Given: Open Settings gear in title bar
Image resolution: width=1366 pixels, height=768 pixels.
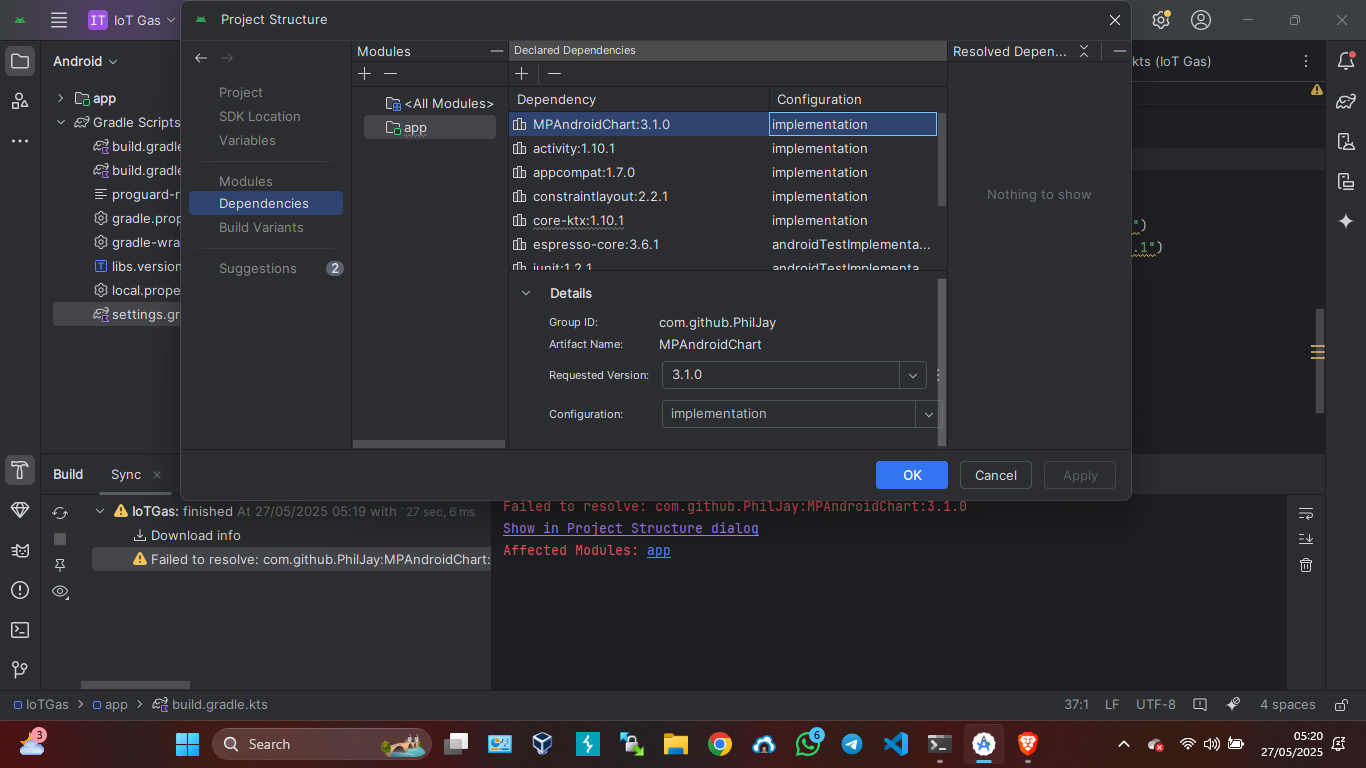Looking at the screenshot, I should (1160, 20).
